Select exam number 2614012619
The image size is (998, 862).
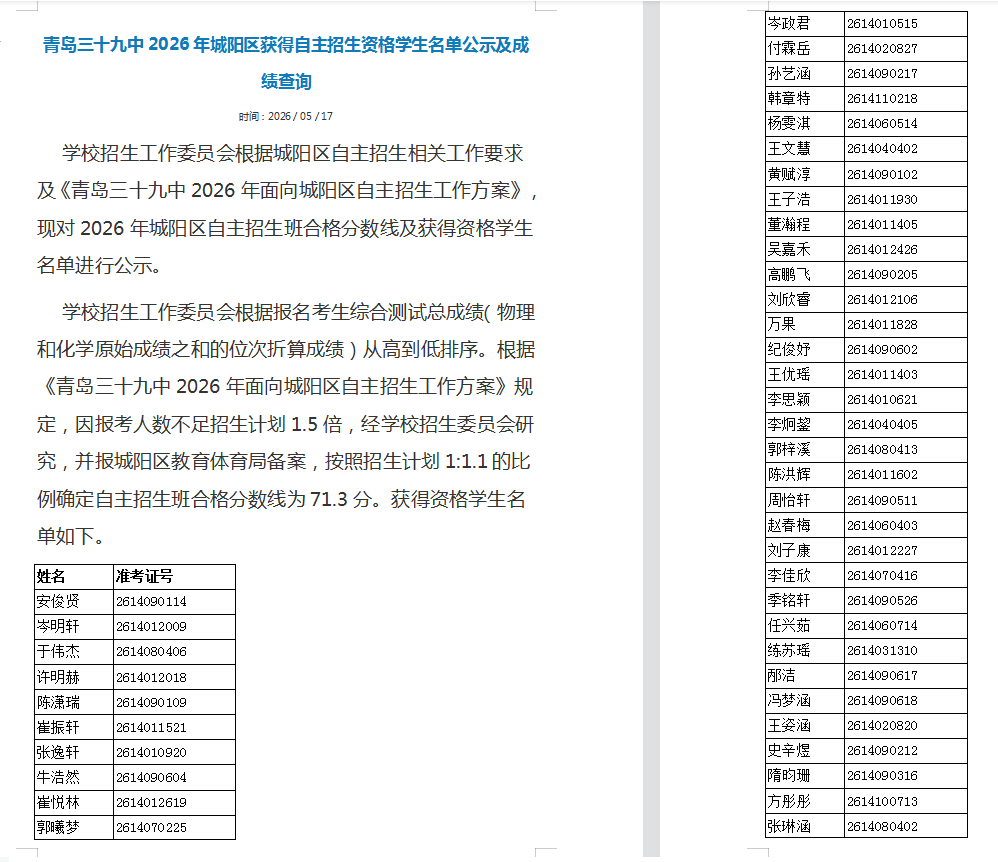point(151,802)
